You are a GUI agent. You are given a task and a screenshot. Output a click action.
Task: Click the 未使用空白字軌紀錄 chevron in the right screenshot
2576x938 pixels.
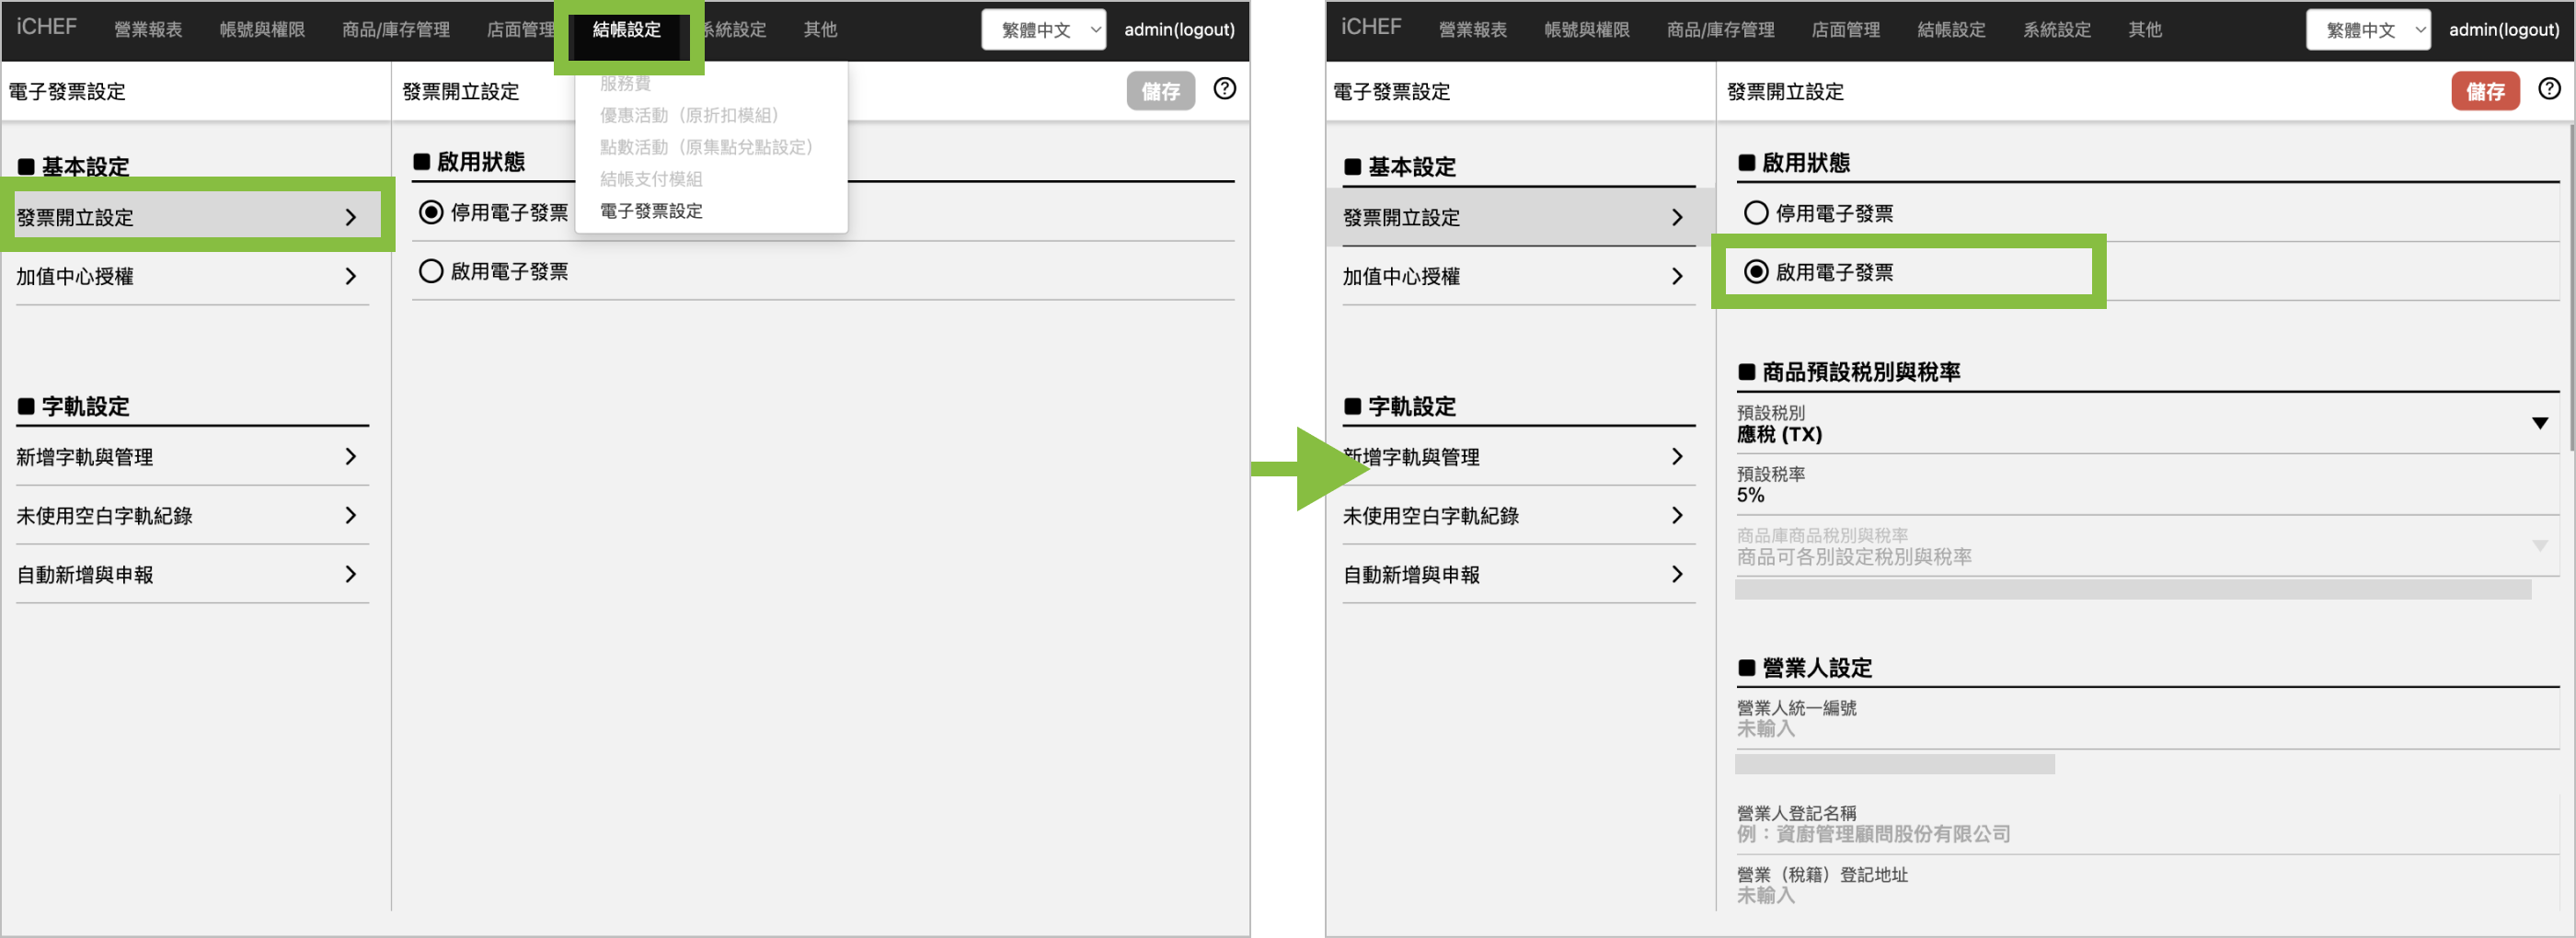click(x=1677, y=516)
